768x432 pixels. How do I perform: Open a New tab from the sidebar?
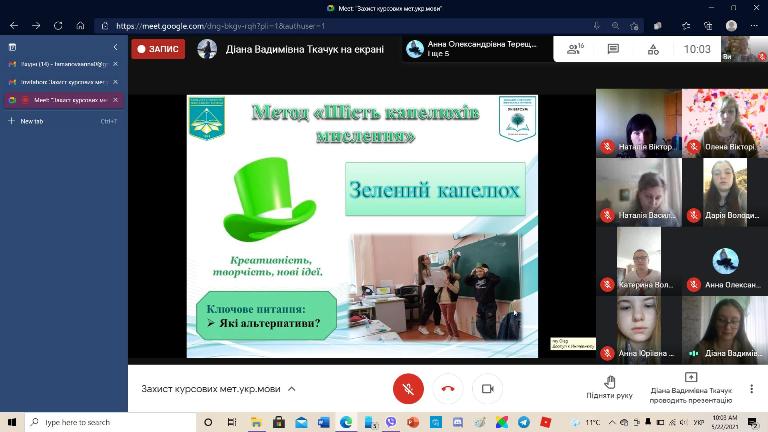(30, 121)
